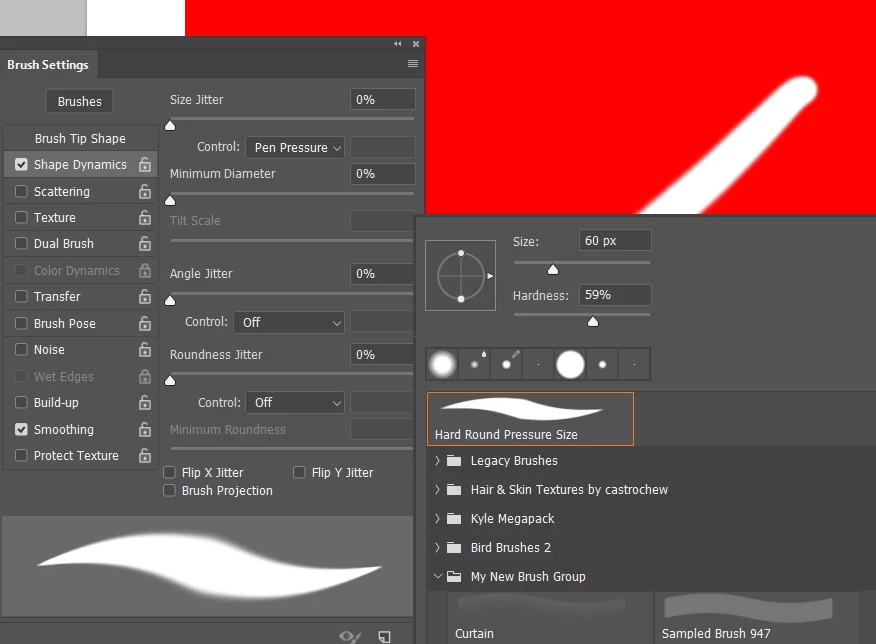Toggle the lock icon beside Protect Texture
Screen dimensions: 876x644
145,456
